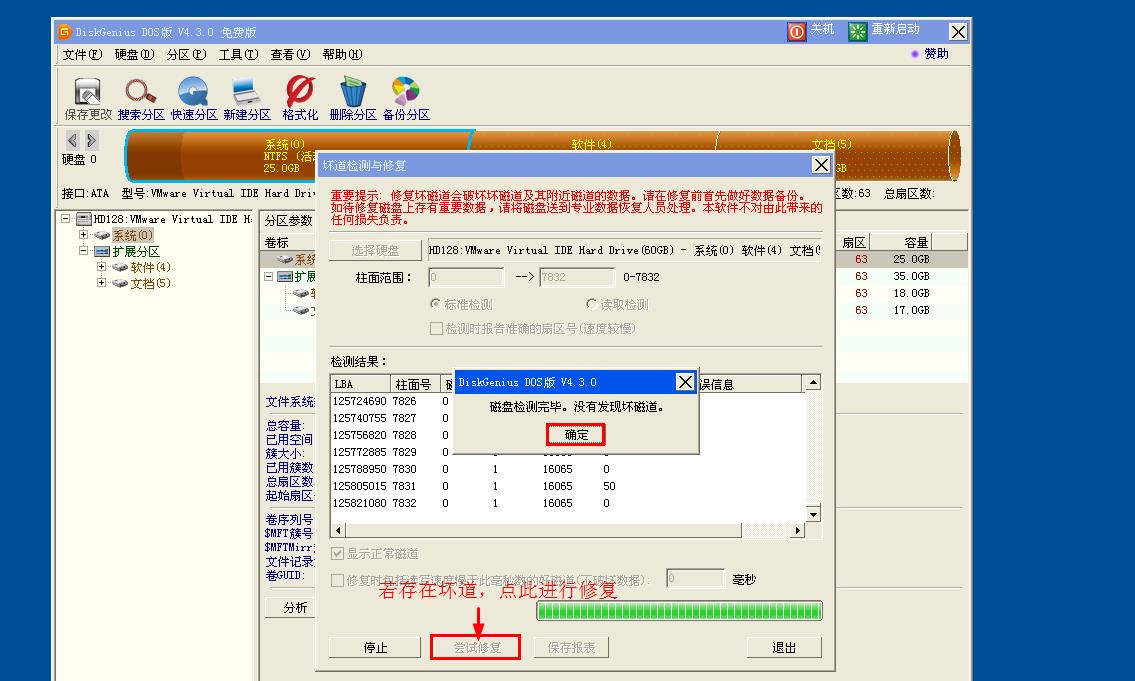The width and height of the screenshot is (1135, 681).
Task: Go to next disk arrow
Action: click(x=91, y=140)
